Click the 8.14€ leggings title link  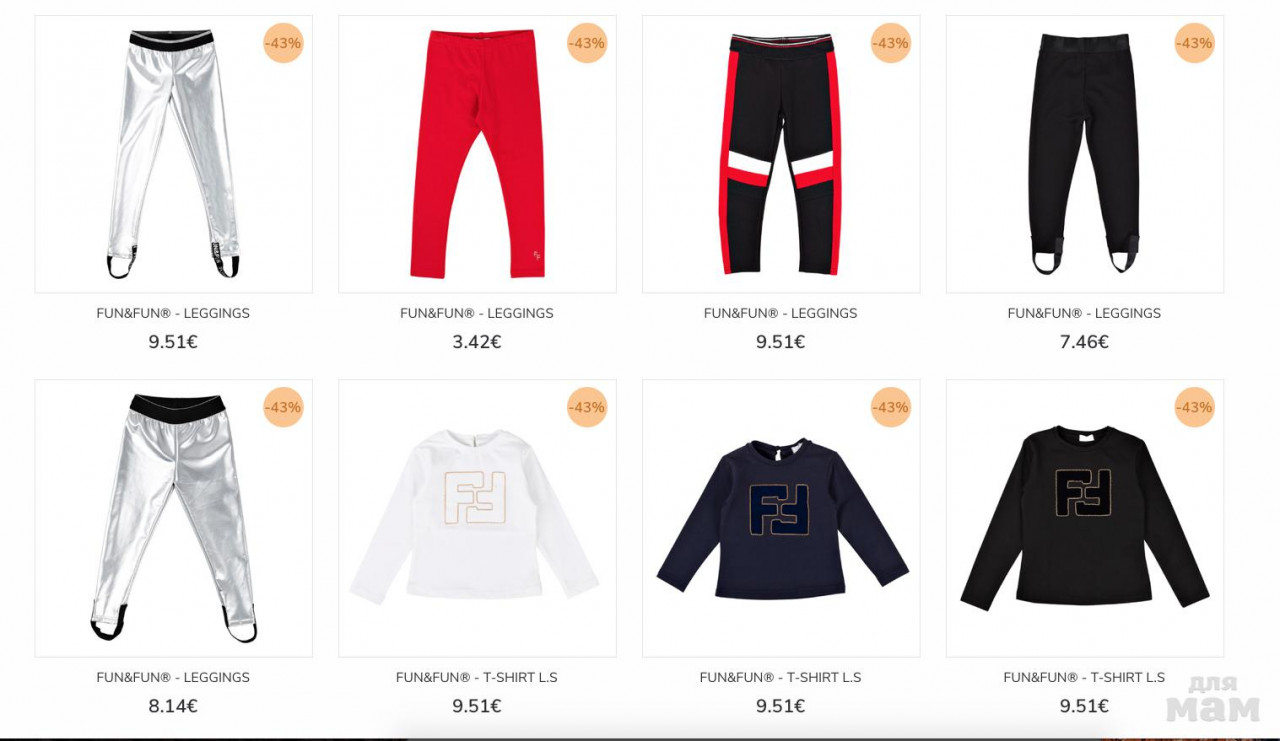[173, 677]
